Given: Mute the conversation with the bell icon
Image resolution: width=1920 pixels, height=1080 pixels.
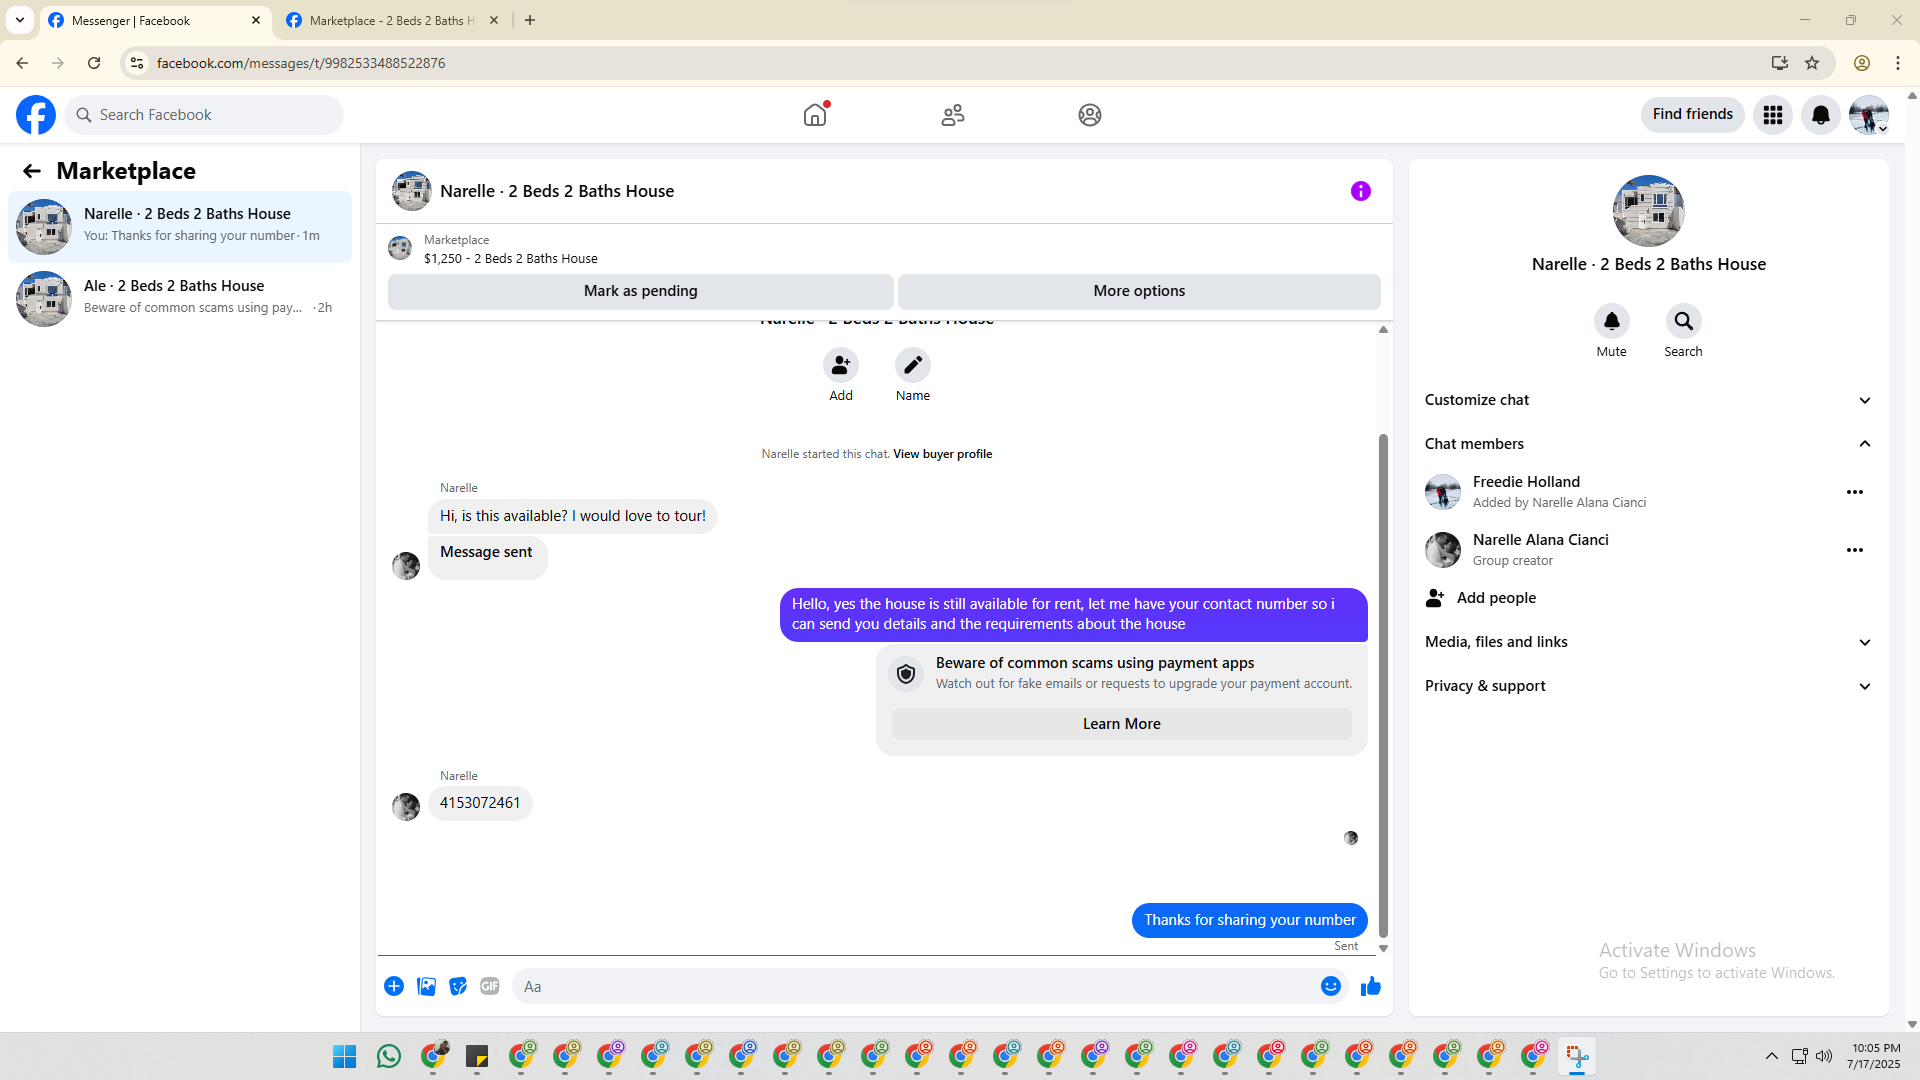Looking at the screenshot, I should pyautogui.click(x=1612, y=321).
